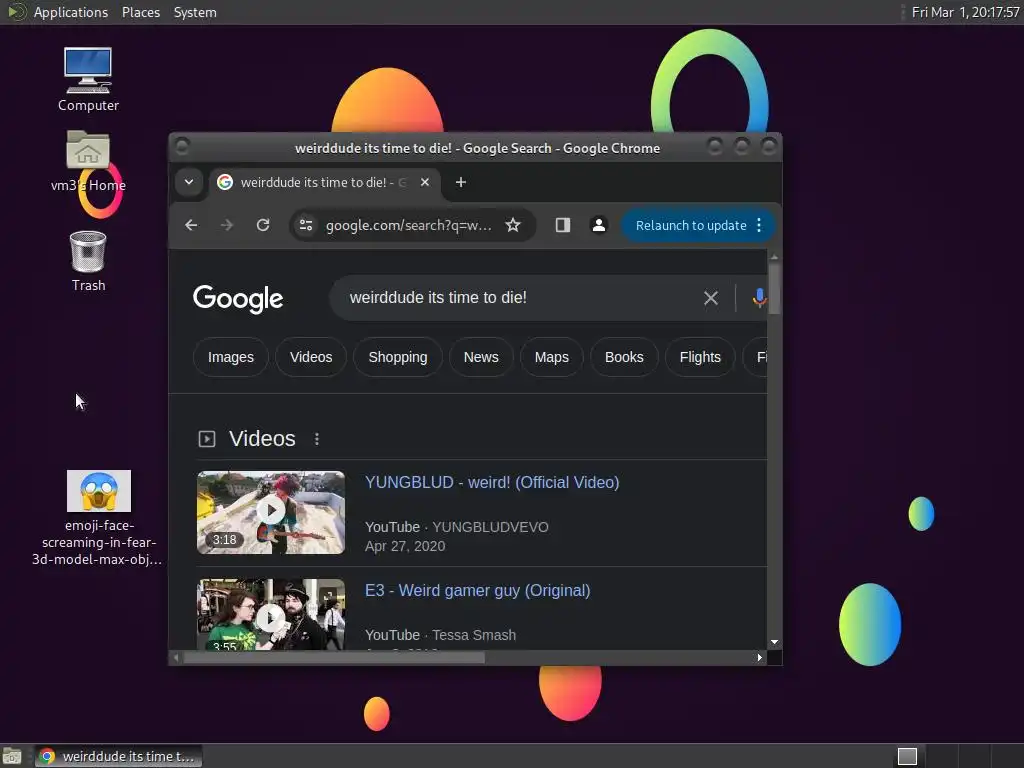This screenshot has width=1024, height=768.
Task: Open options for the Videos section
Action: coord(317,439)
